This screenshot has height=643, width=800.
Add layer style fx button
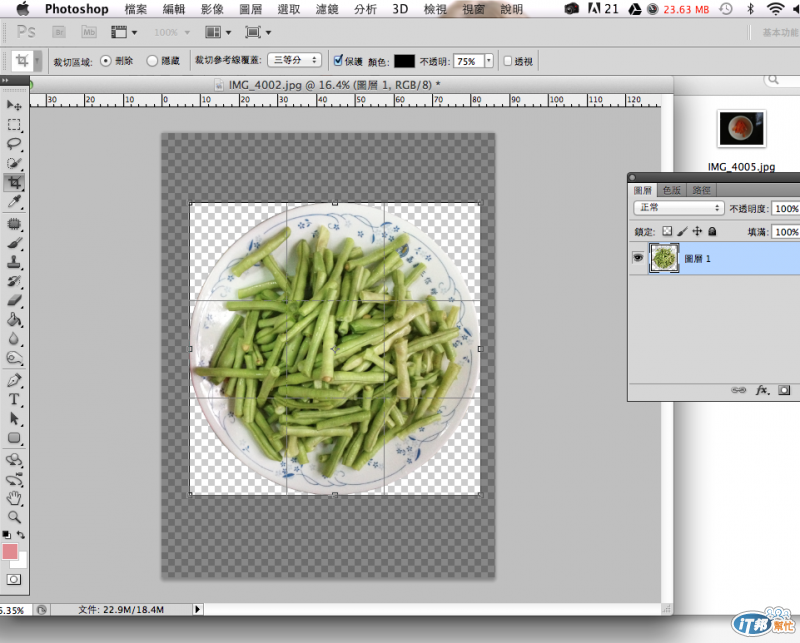pyautogui.click(x=762, y=390)
